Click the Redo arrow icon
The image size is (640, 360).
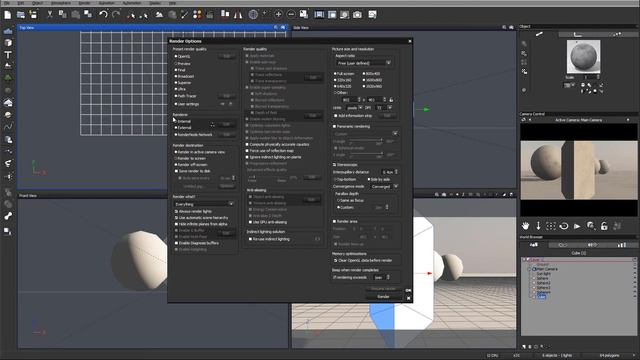[116, 15]
